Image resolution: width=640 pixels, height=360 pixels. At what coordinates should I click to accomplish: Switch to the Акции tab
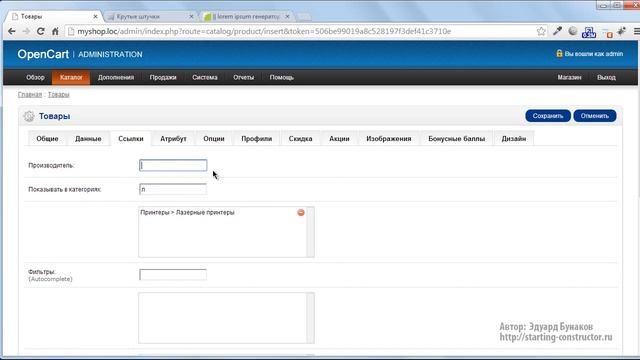339,139
